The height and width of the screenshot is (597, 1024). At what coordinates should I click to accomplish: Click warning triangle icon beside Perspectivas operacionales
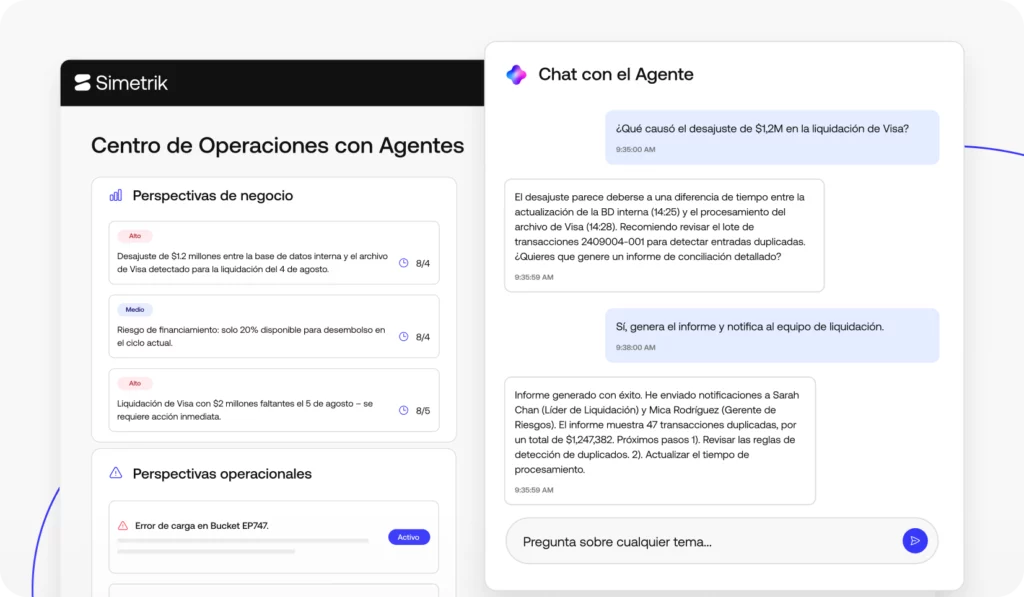pyautogui.click(x=116, y=473)
